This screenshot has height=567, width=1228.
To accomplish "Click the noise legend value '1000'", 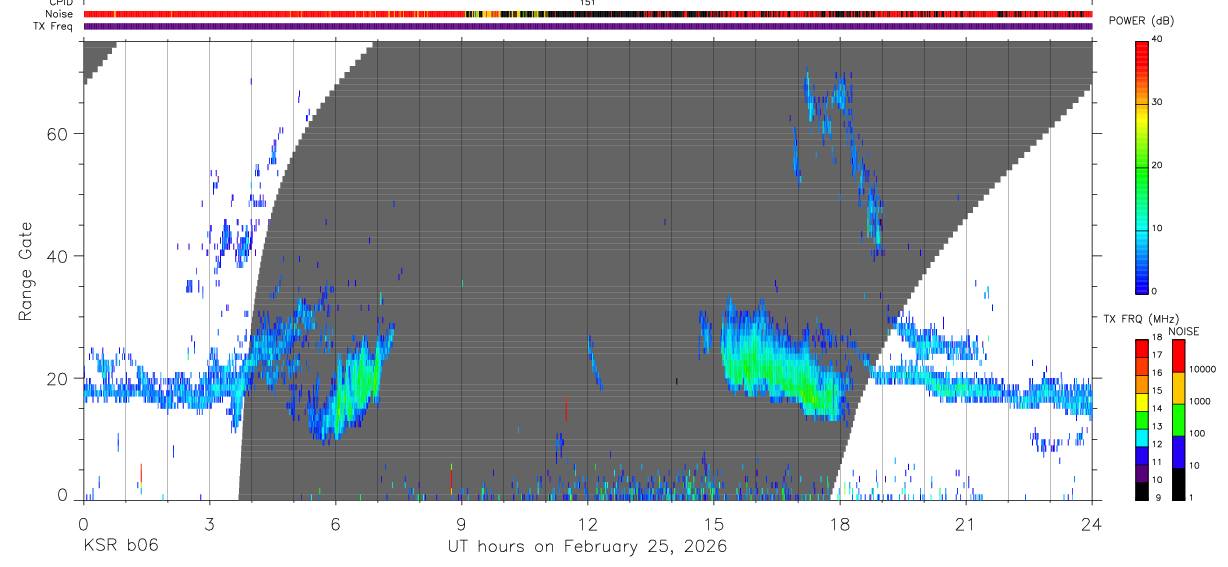I will (1198, 401).
